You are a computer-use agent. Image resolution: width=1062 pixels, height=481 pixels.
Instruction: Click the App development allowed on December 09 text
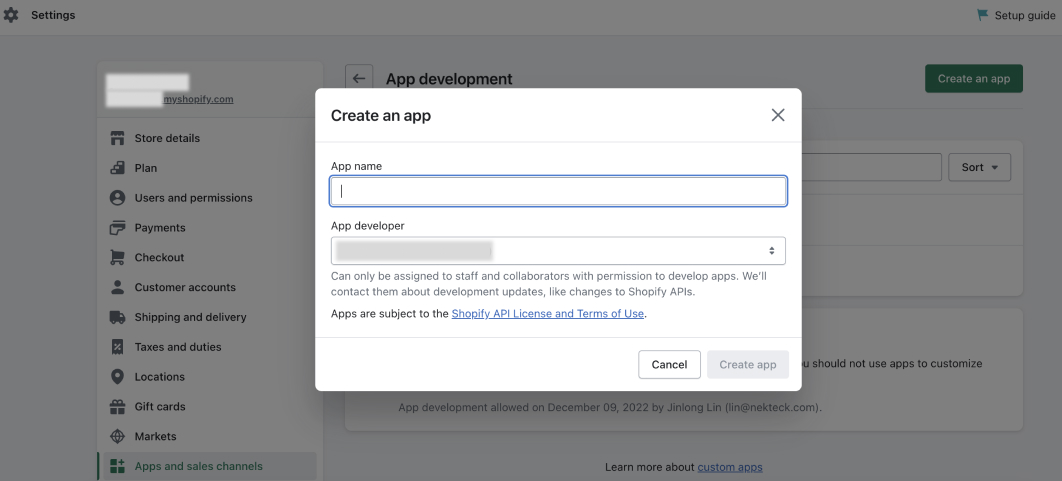[610, 408]
